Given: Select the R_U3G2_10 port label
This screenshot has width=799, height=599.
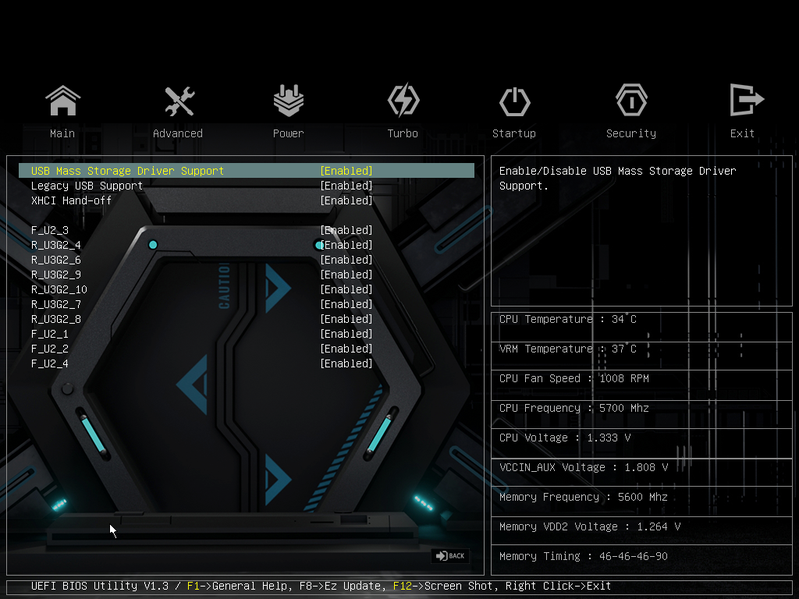Looking at the screenshot, I should [x=59, y=289].
